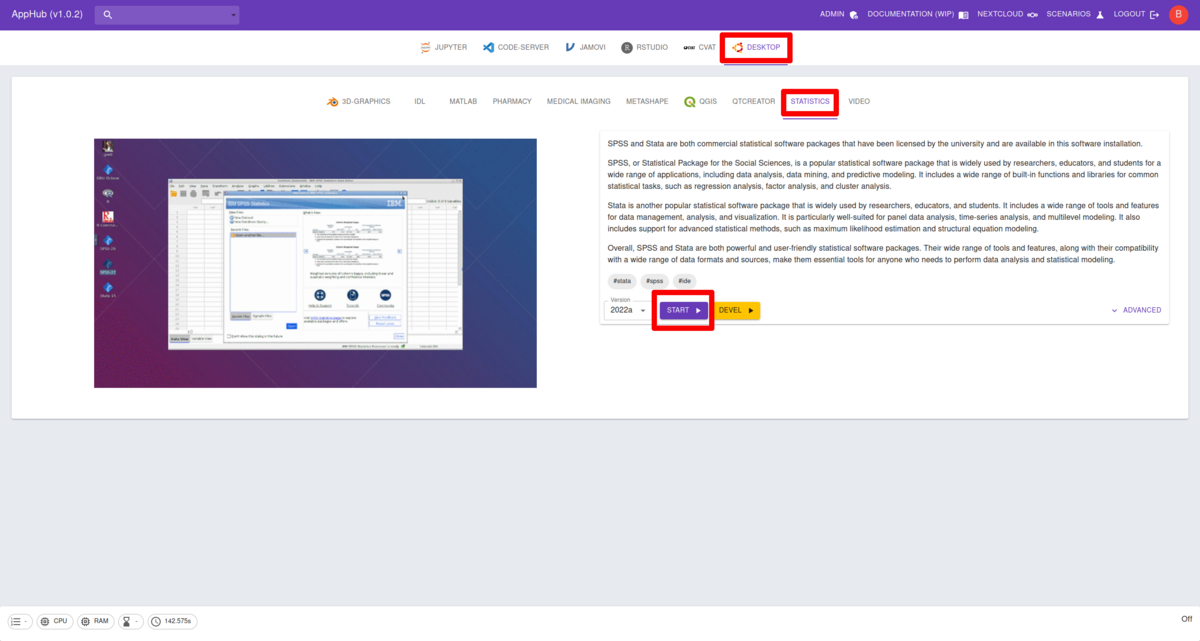The height and width of the screenshot is (641, 1200).
Task: Open the Jupyter app tab
Action: tap(443, 47)
